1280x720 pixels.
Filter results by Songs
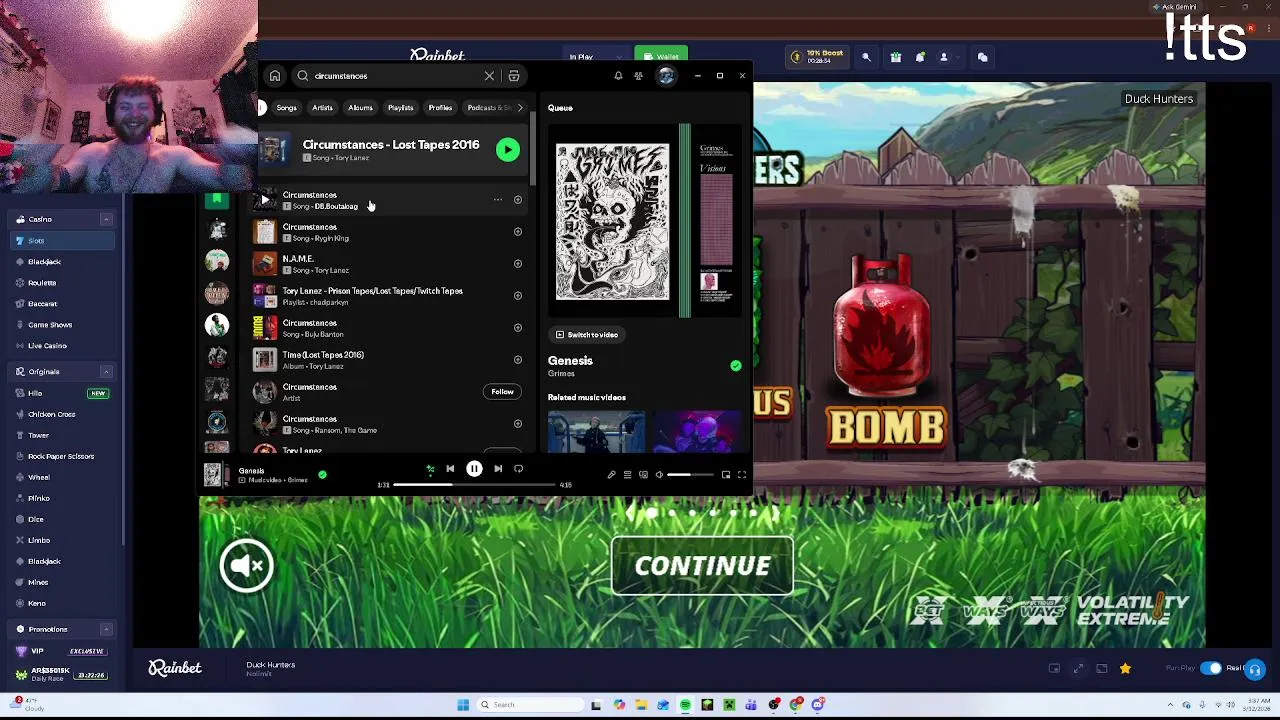(287, 108)
